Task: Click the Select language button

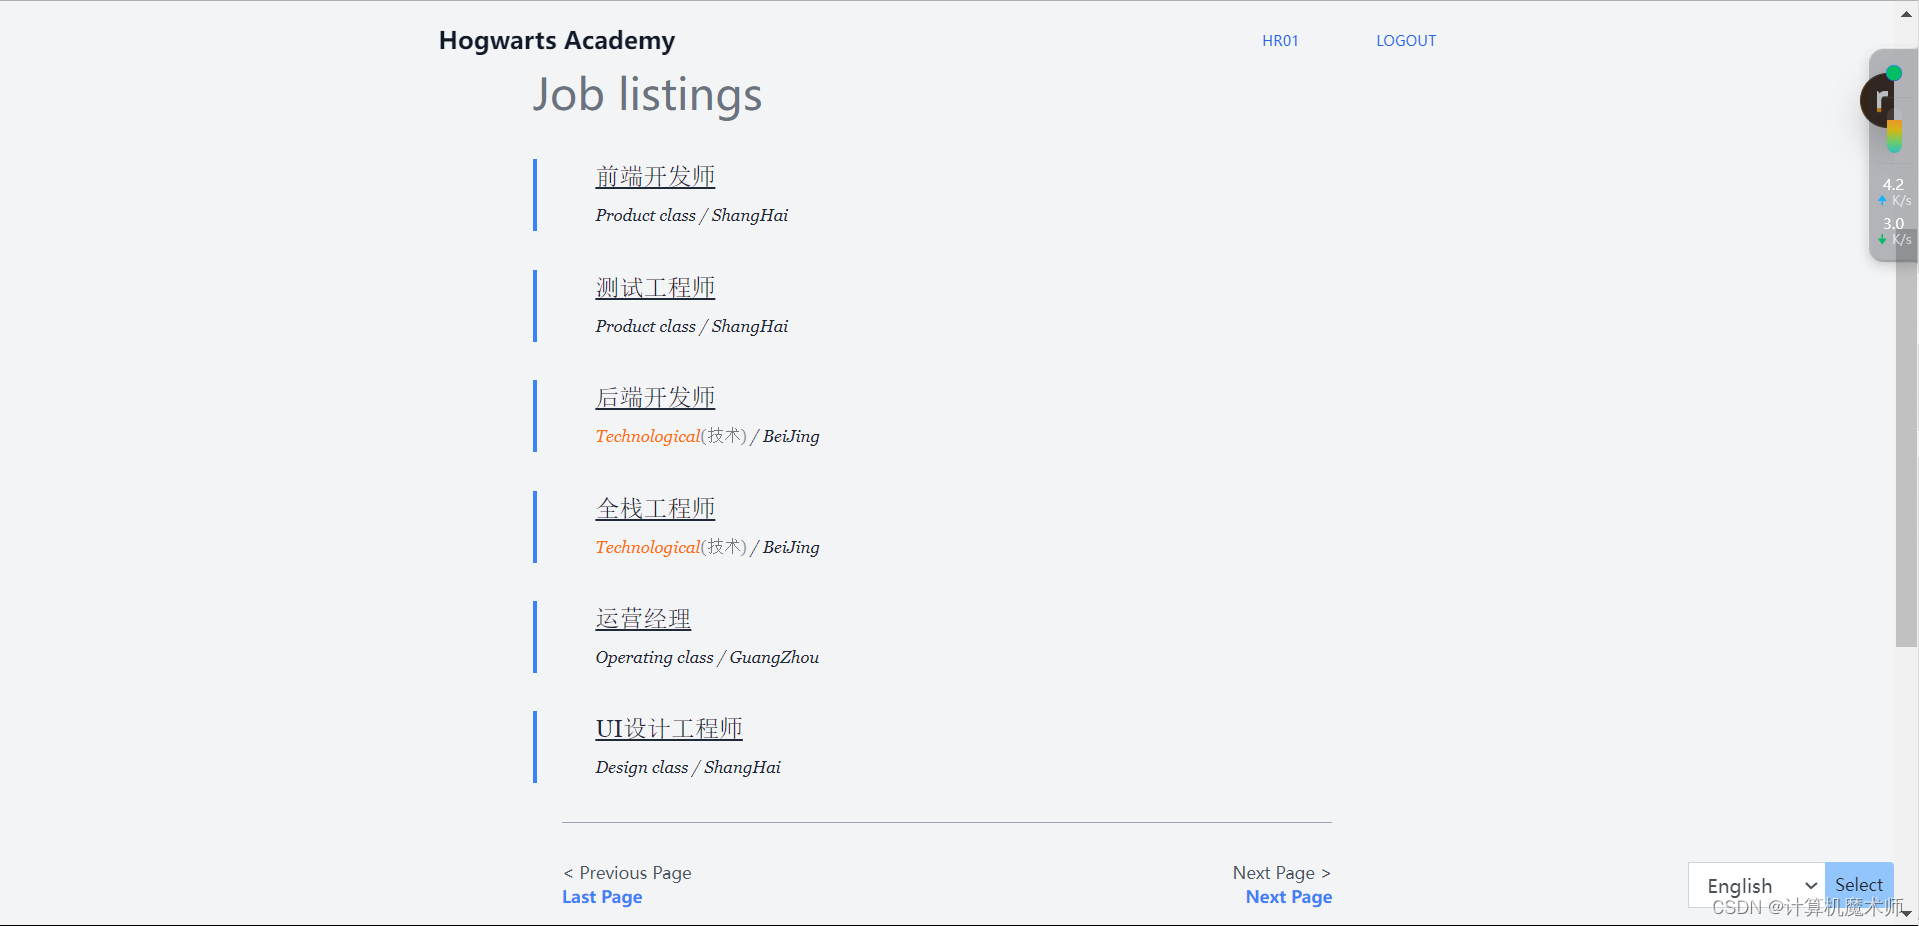Action: [x=1859, y=885]
